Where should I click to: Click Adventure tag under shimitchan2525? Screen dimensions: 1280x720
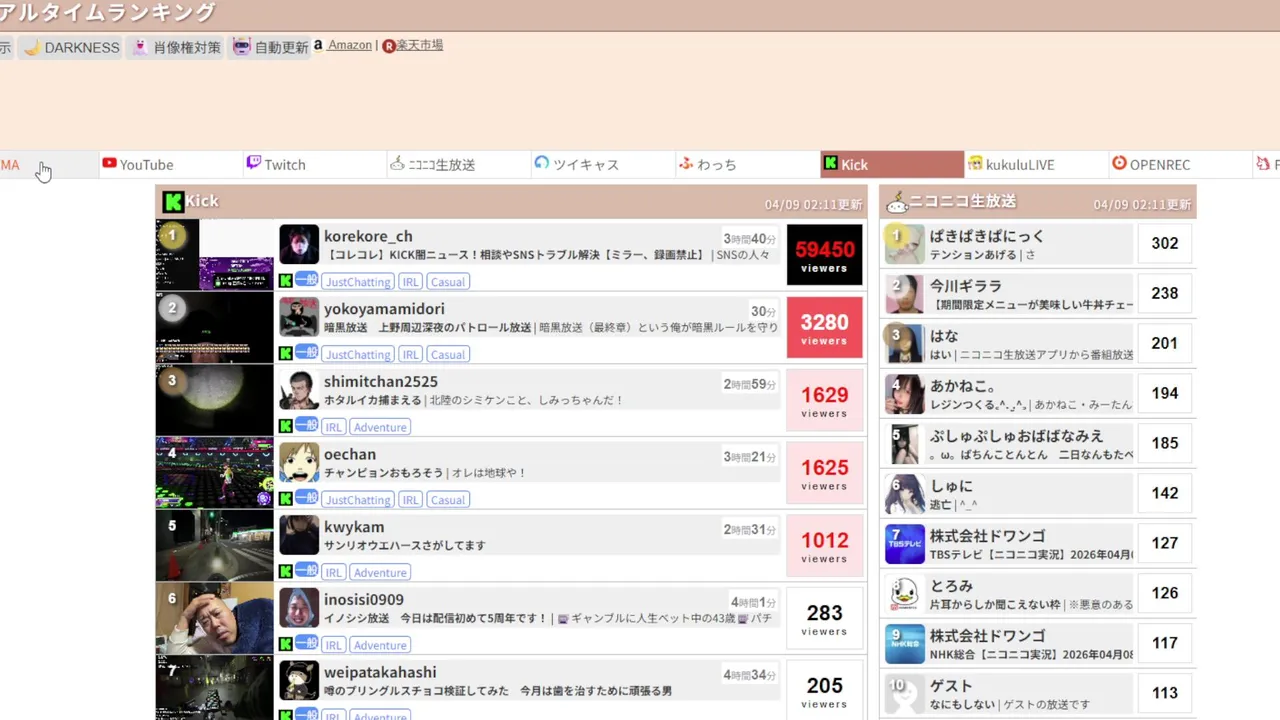(x=380, y=427)
